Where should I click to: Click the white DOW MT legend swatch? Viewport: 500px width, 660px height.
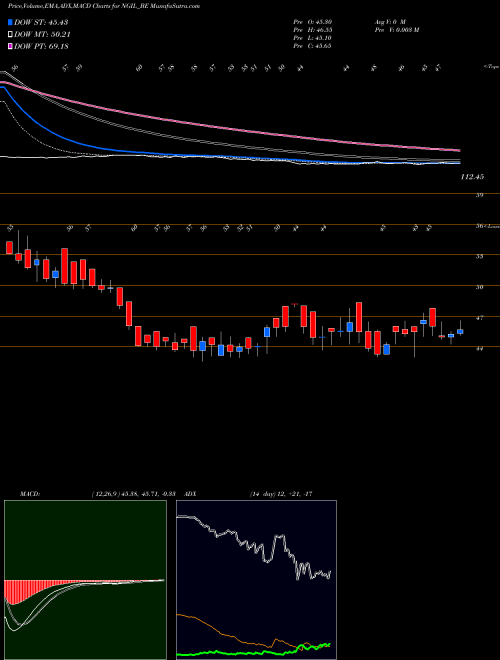point(10,34)
